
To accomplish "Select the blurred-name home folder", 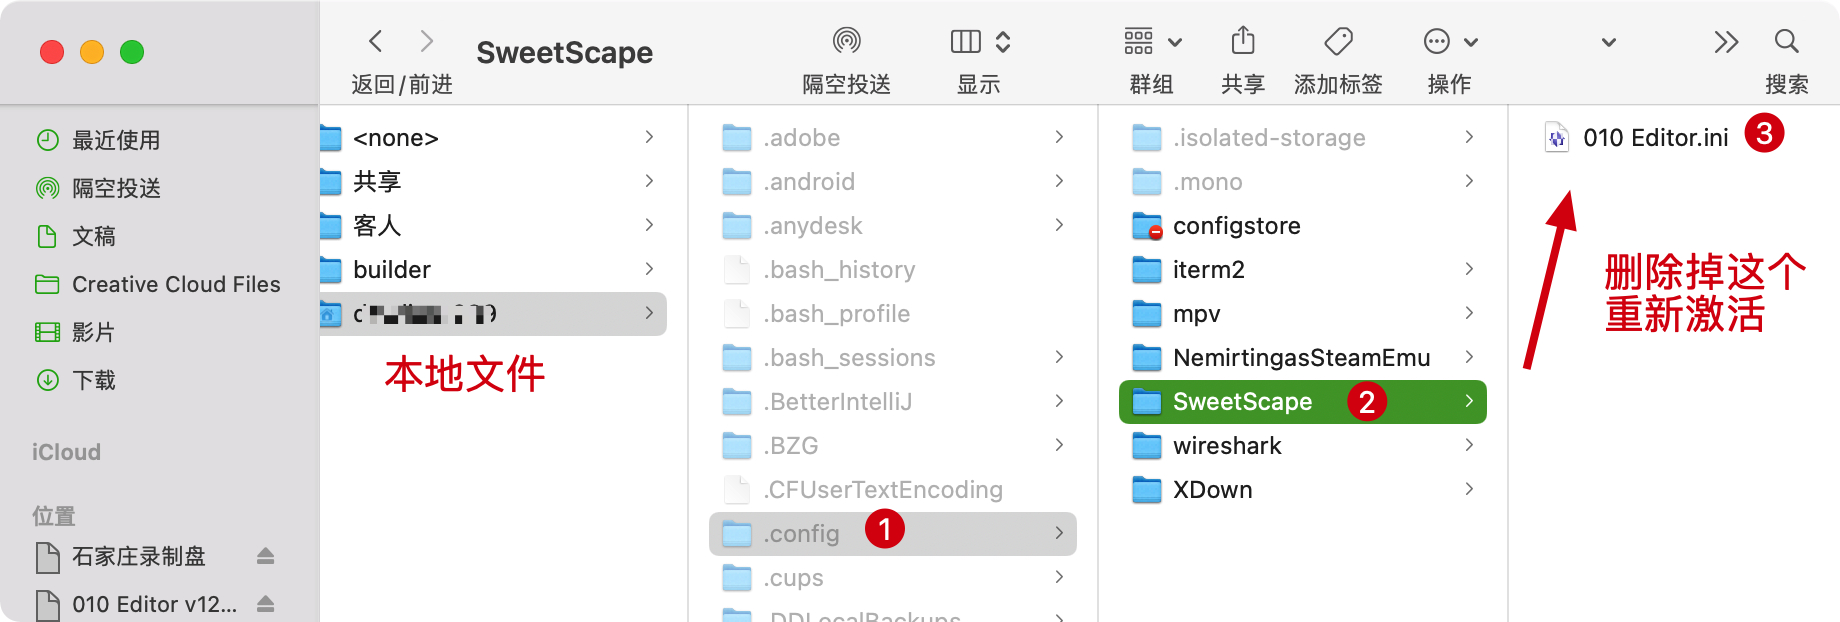I will [x=493, y=314].
